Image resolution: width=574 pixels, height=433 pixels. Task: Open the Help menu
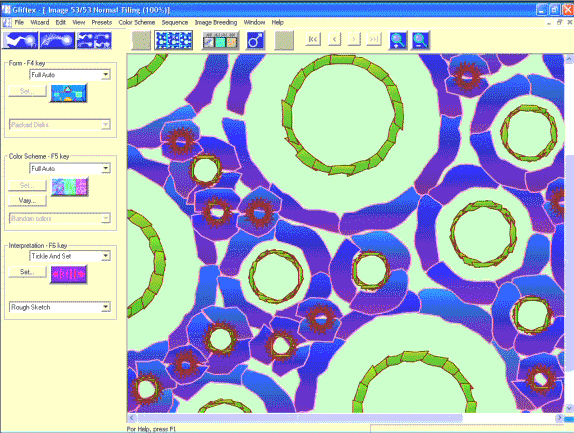tap(277, 22)
